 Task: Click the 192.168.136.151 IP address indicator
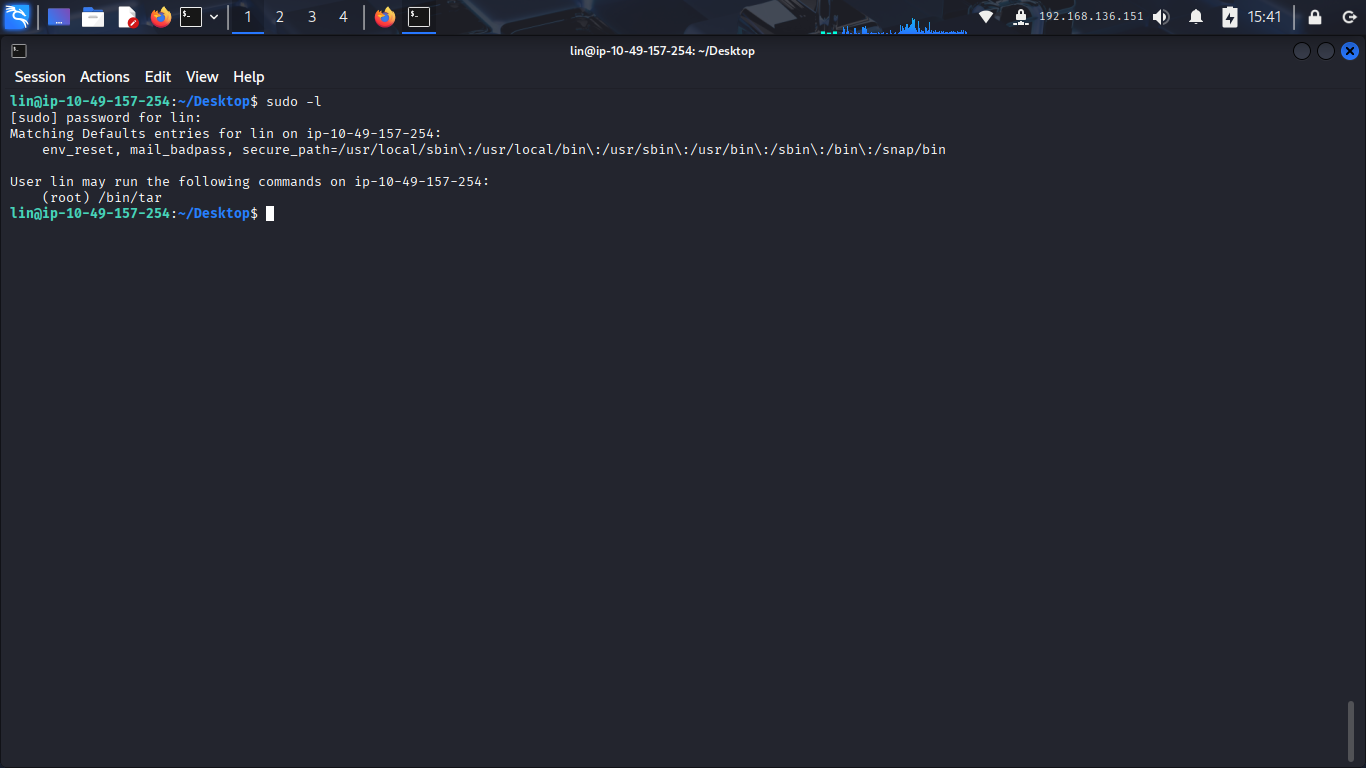pyautogui.click(x=1091, y=17)
